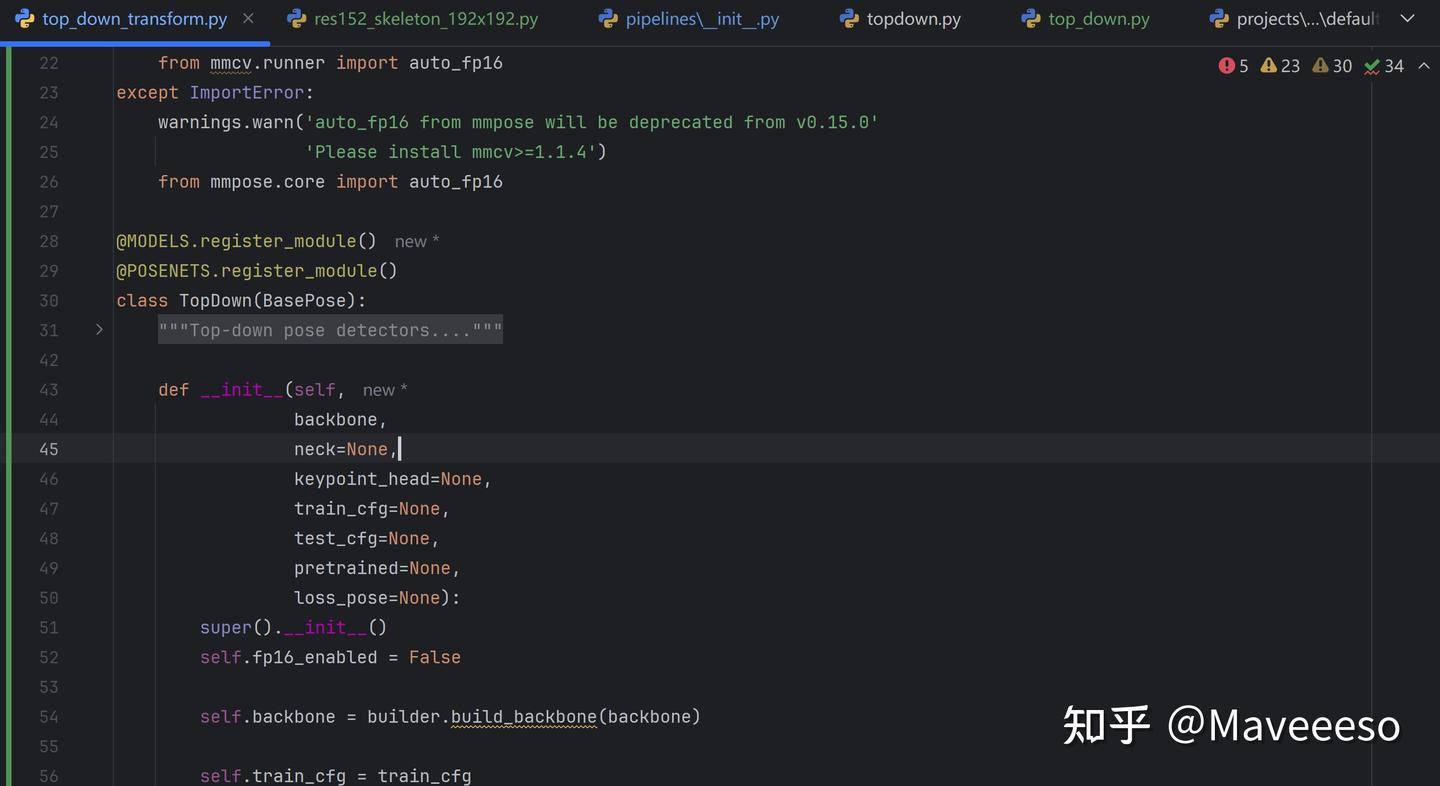Switch to the topdown.py tab
This screenshot has width=1440, height=786.
click(x=913, y=18)
